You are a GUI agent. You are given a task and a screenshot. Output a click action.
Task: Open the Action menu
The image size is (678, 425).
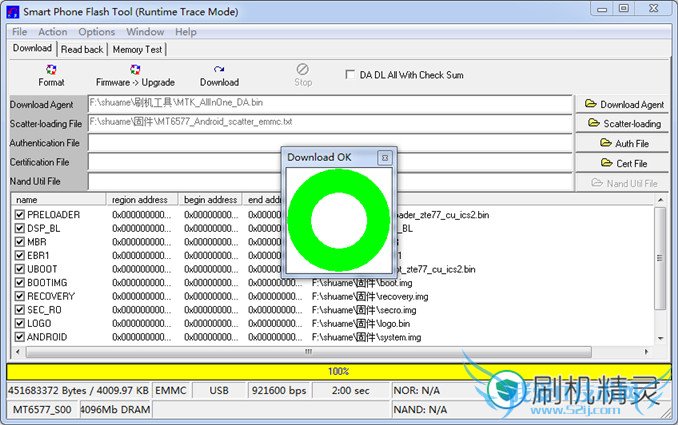pos(53,32)
